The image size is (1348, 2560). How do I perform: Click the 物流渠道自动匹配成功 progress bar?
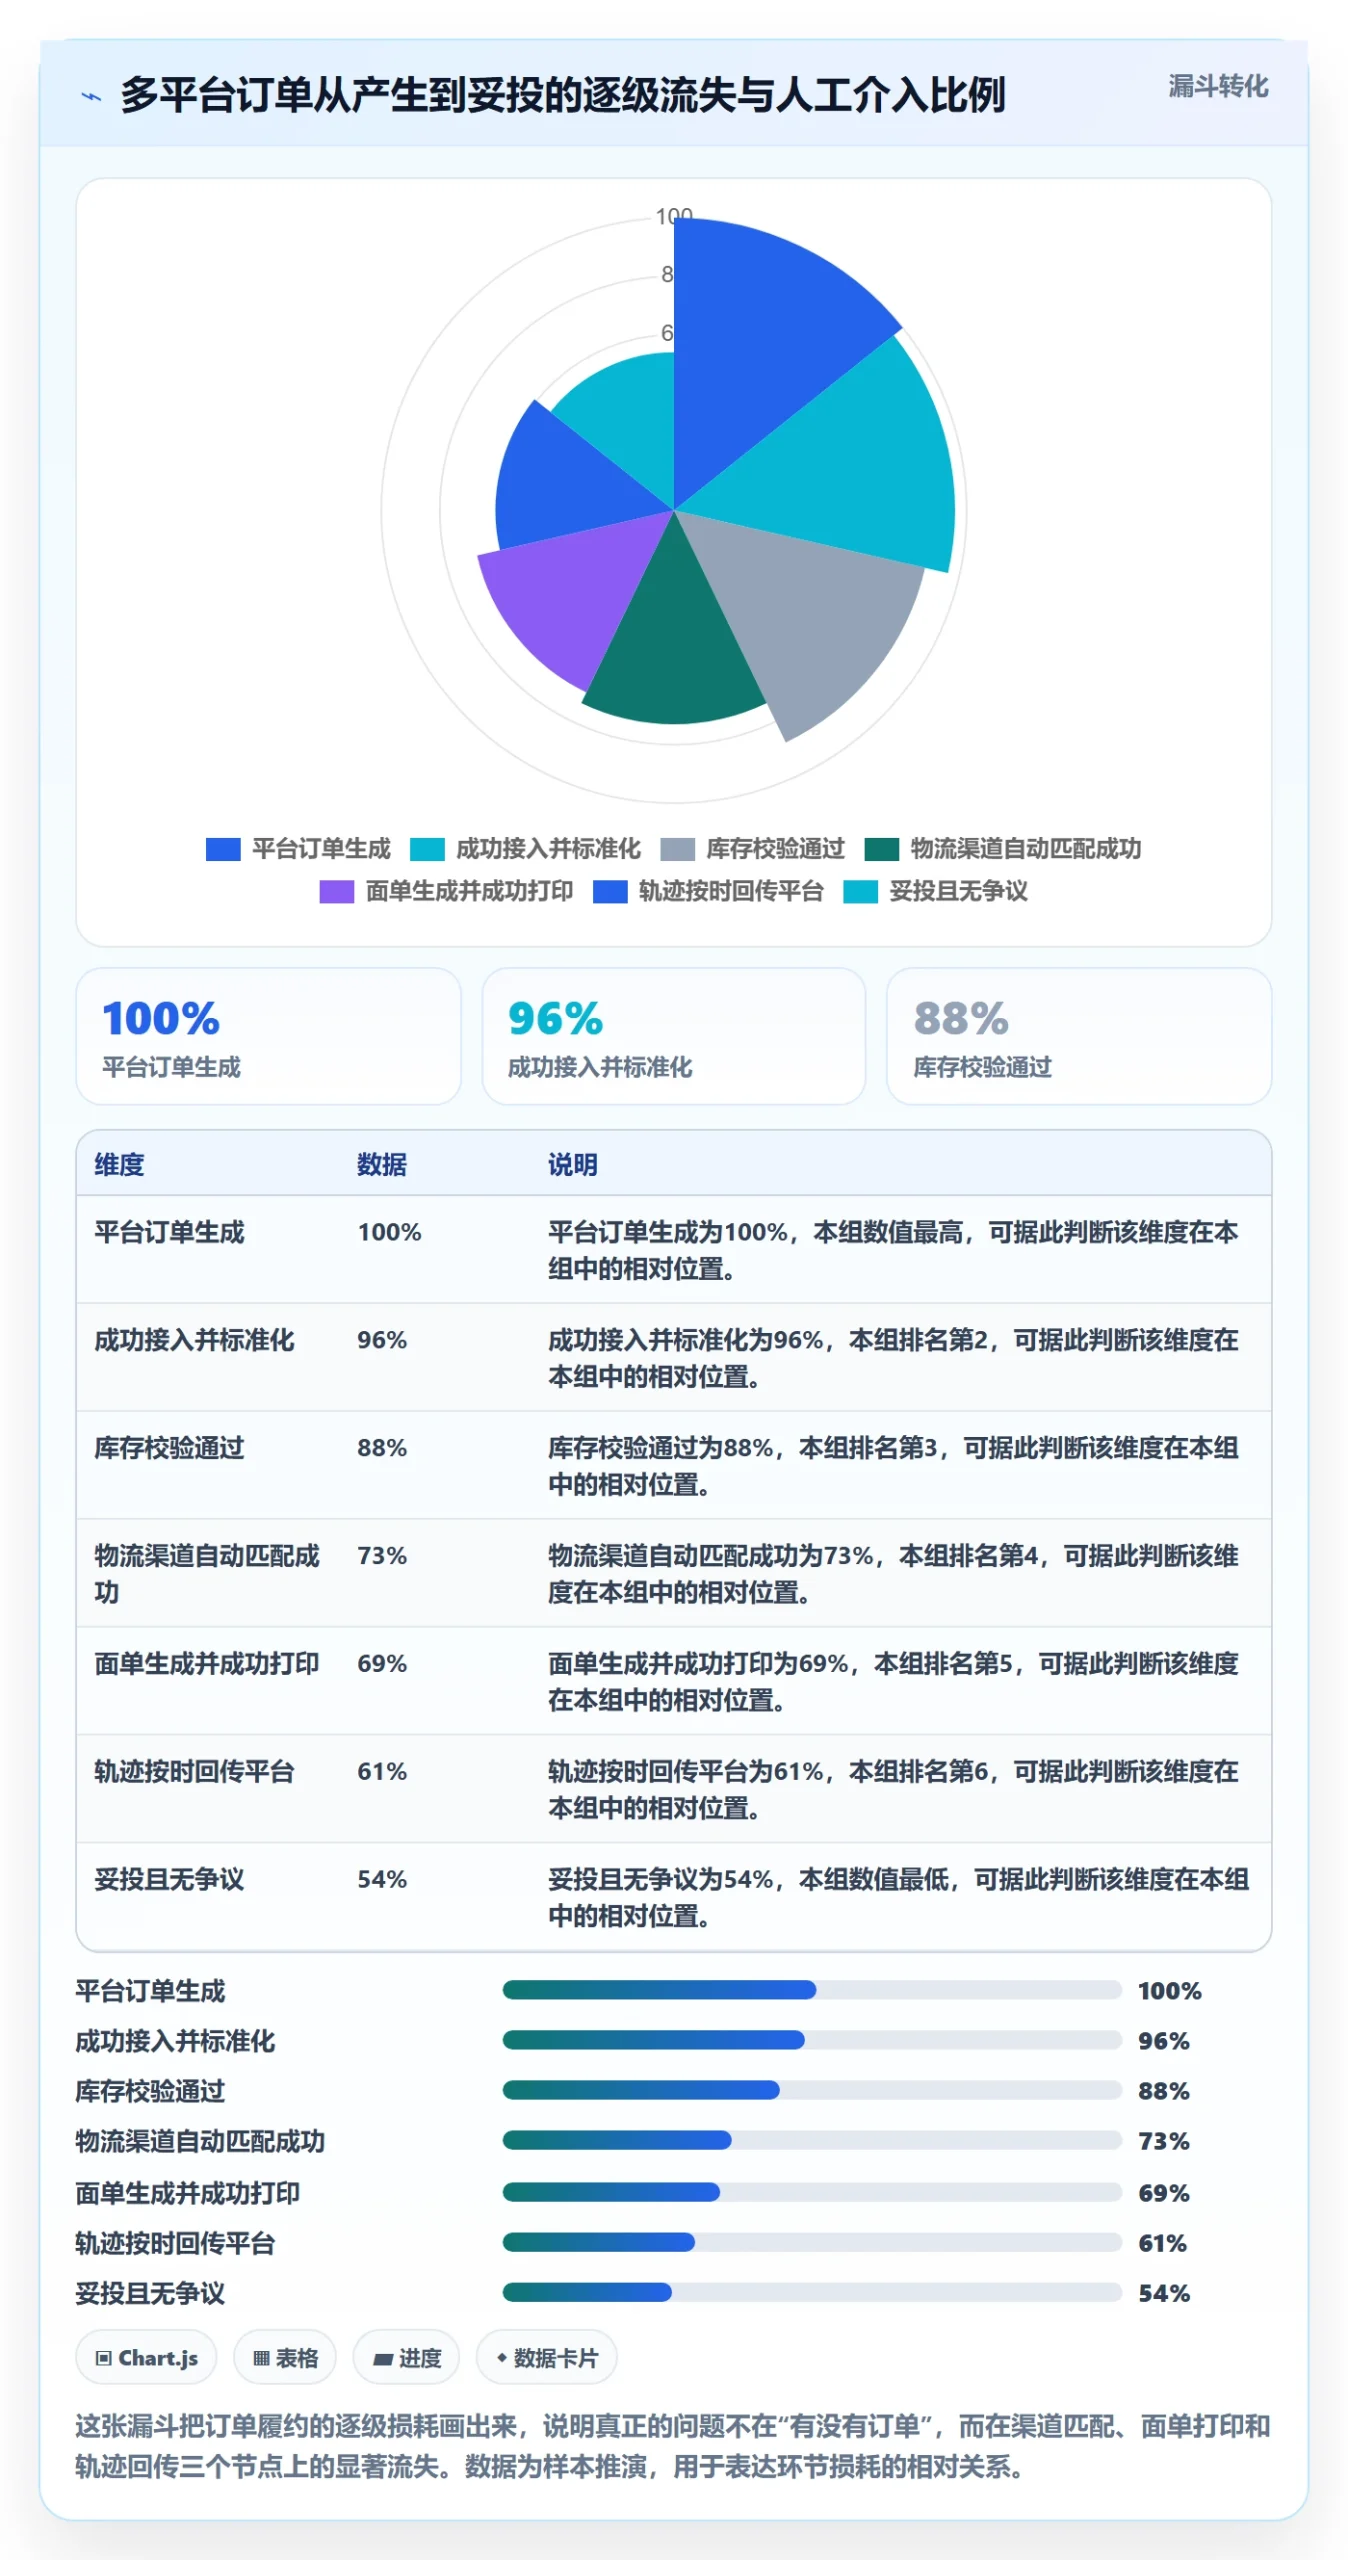click(811, 2140)
